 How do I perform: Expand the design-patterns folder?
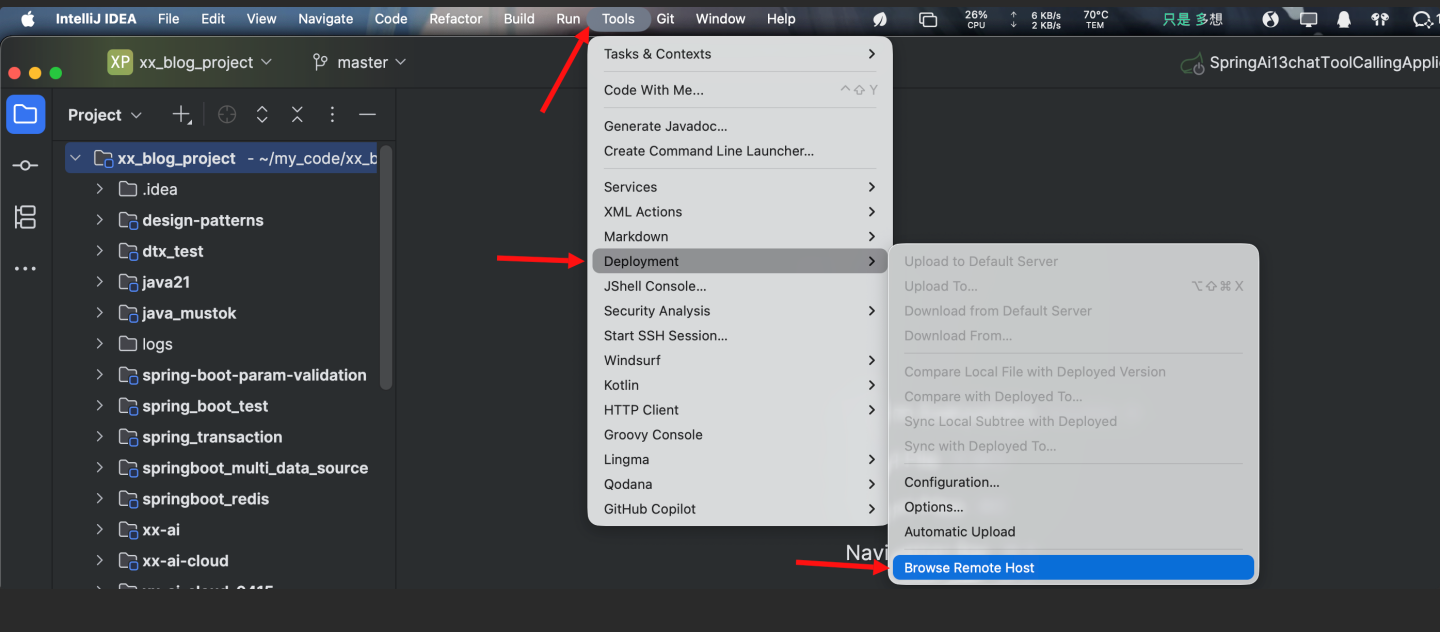tap(100, 220)
